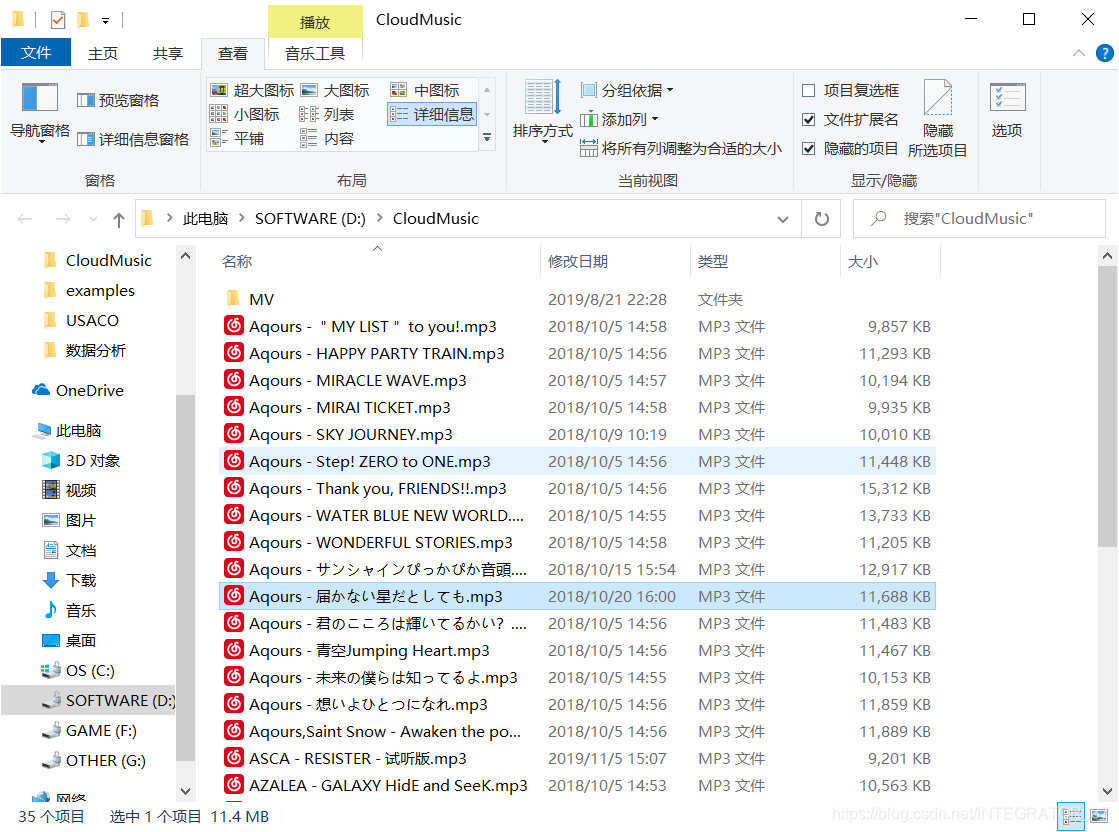Select ASCA - RESISTER file

pyautogui.click(x=577, y=759)
